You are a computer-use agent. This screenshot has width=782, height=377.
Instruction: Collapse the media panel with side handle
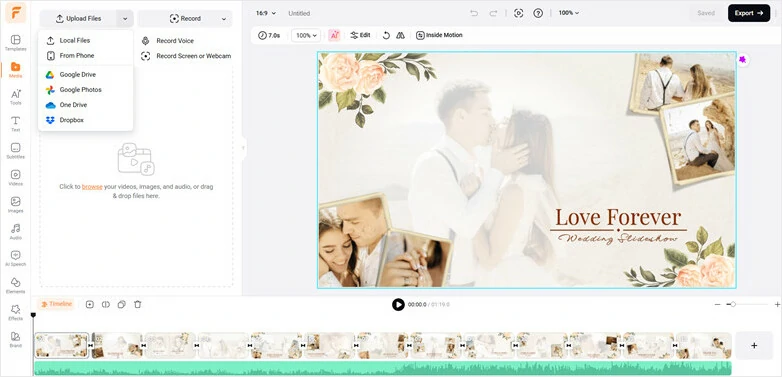[243, 148]
